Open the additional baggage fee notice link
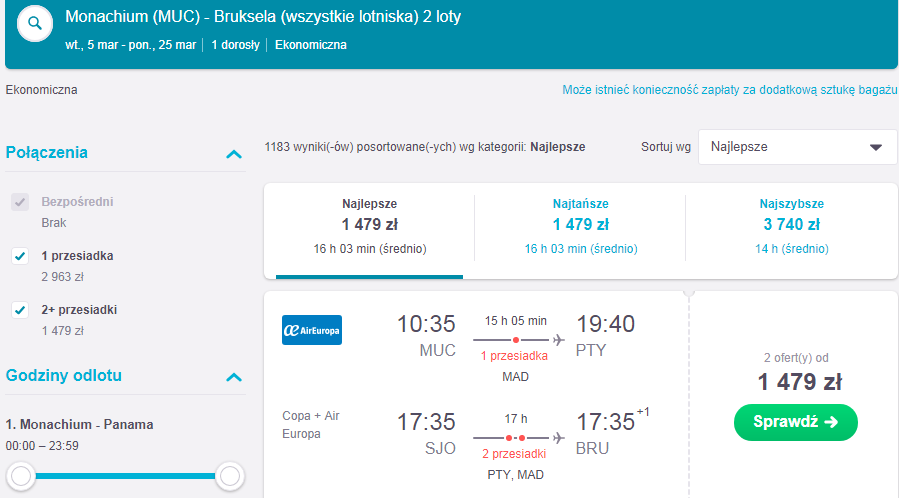The width and height of the screenshot is (899, 498). pos(729,90)
